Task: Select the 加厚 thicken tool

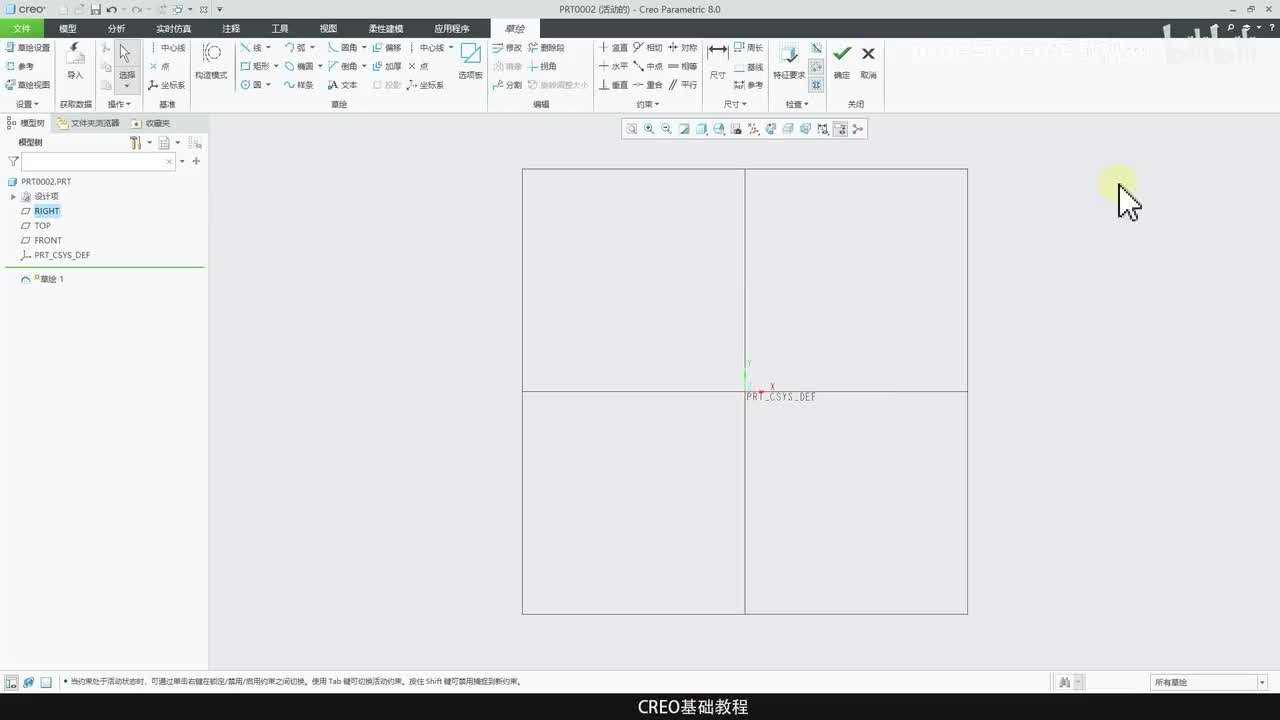Action: click(x=386, y=66)
